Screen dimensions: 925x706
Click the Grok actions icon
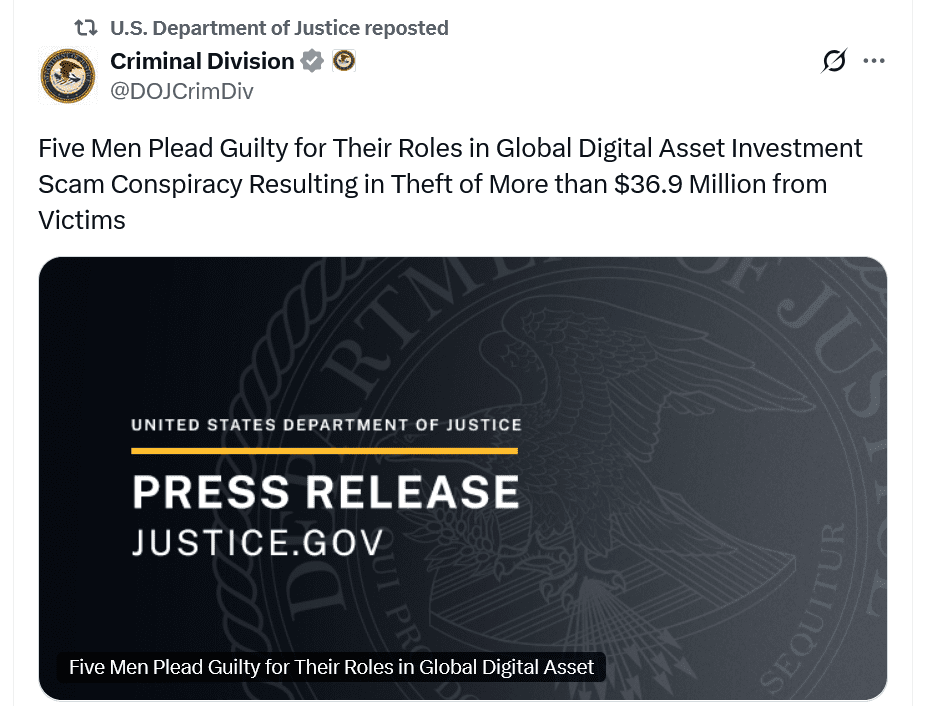click(x=833, y=60)
